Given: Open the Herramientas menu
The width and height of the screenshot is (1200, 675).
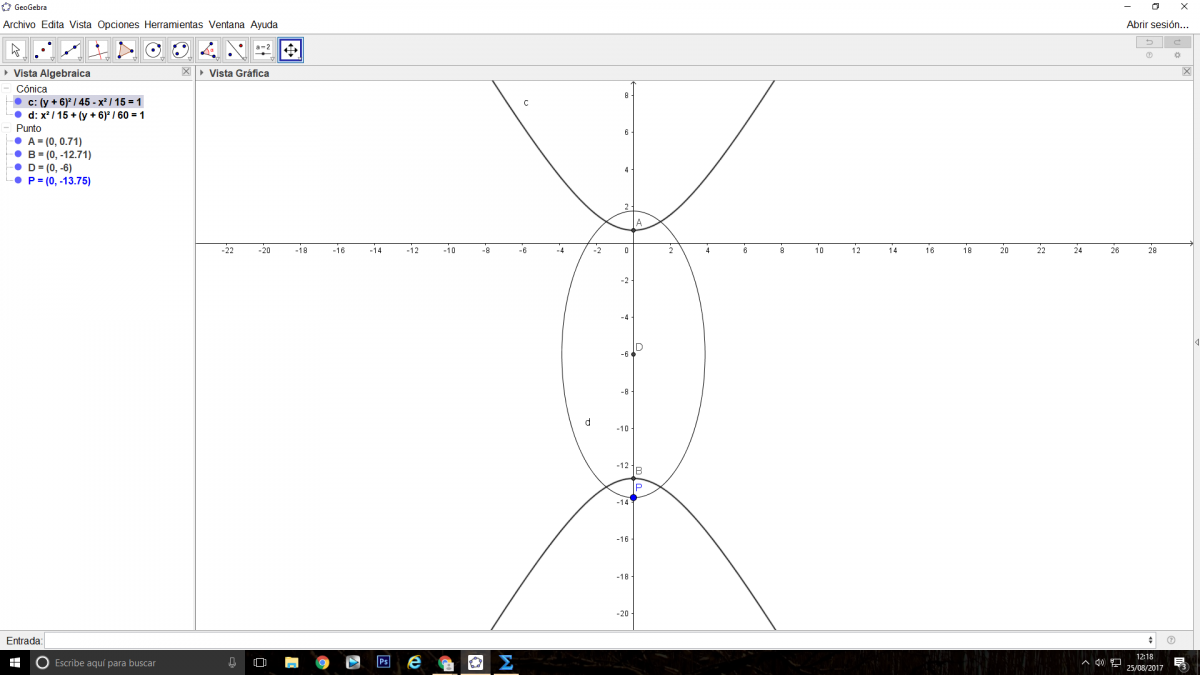Looking at the screenshot, I should [173, 24].
